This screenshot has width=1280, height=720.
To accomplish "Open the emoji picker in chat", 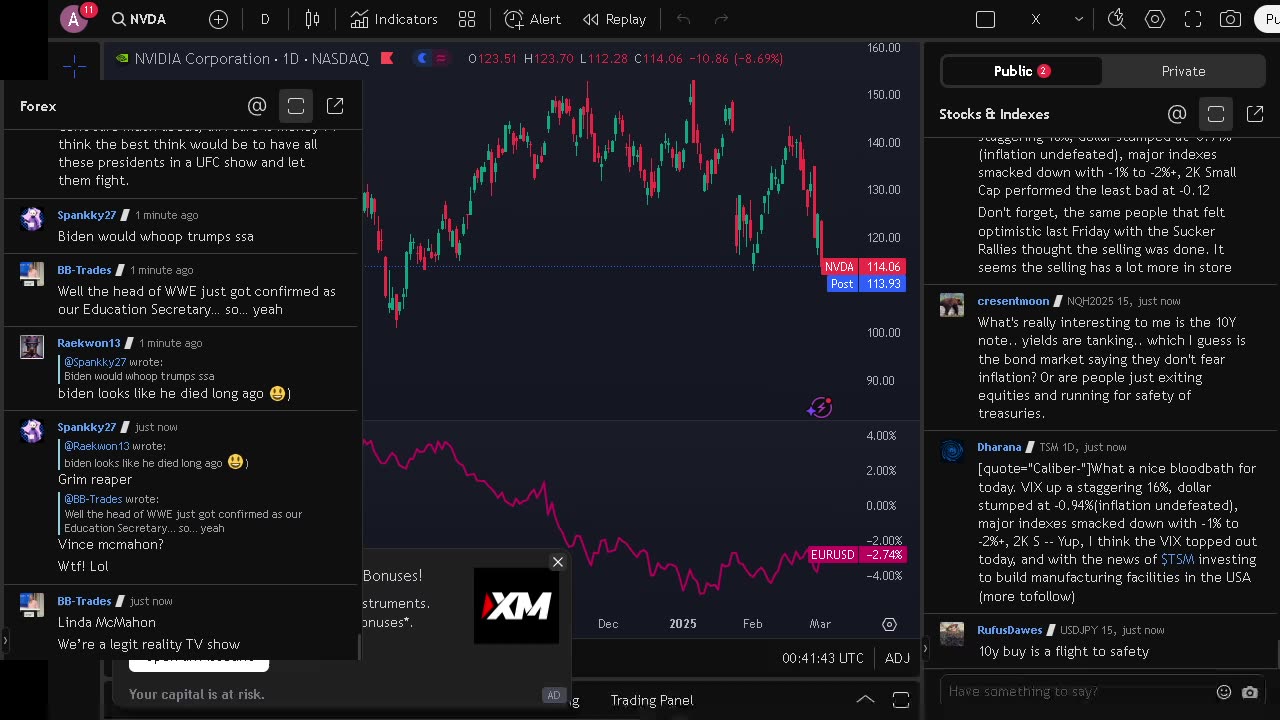I will (x=1224, y=692).
